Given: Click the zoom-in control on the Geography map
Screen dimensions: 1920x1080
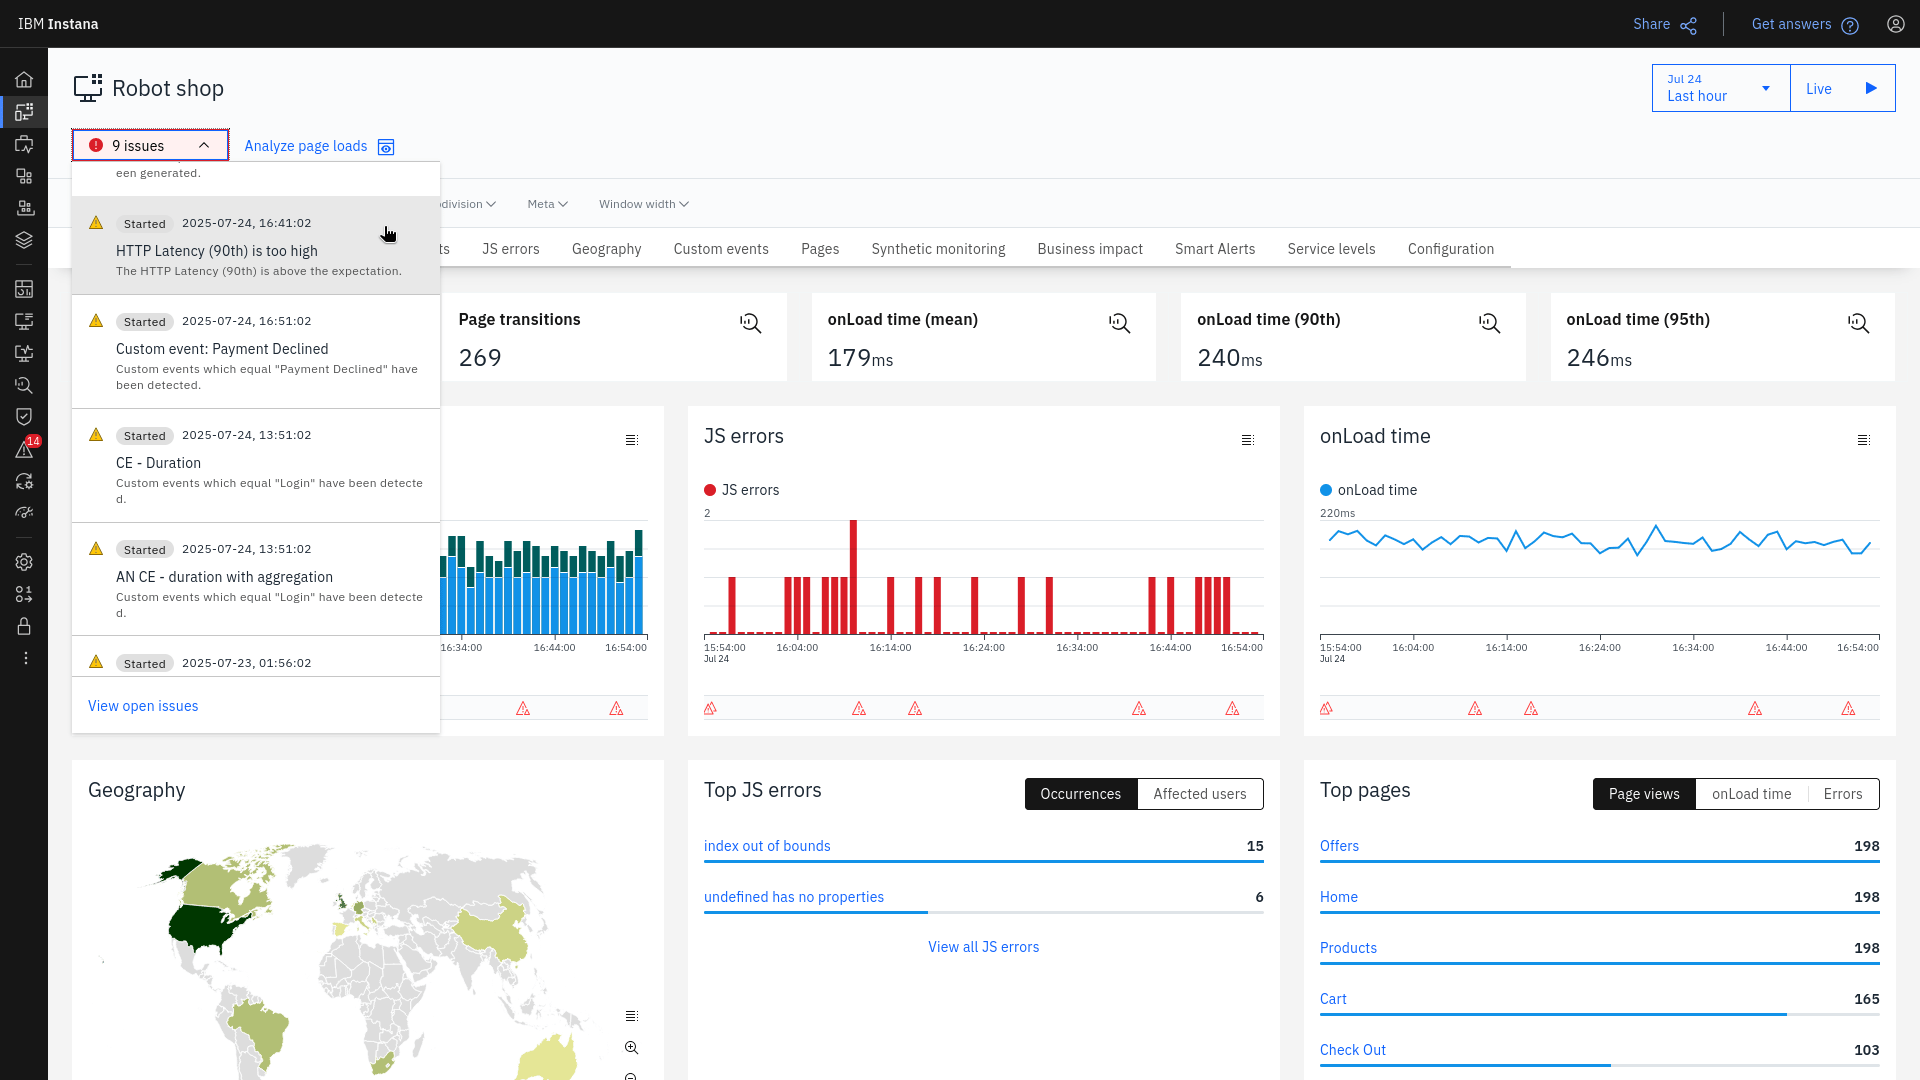Looking at the screenshot, I should tap(632, 1047).
